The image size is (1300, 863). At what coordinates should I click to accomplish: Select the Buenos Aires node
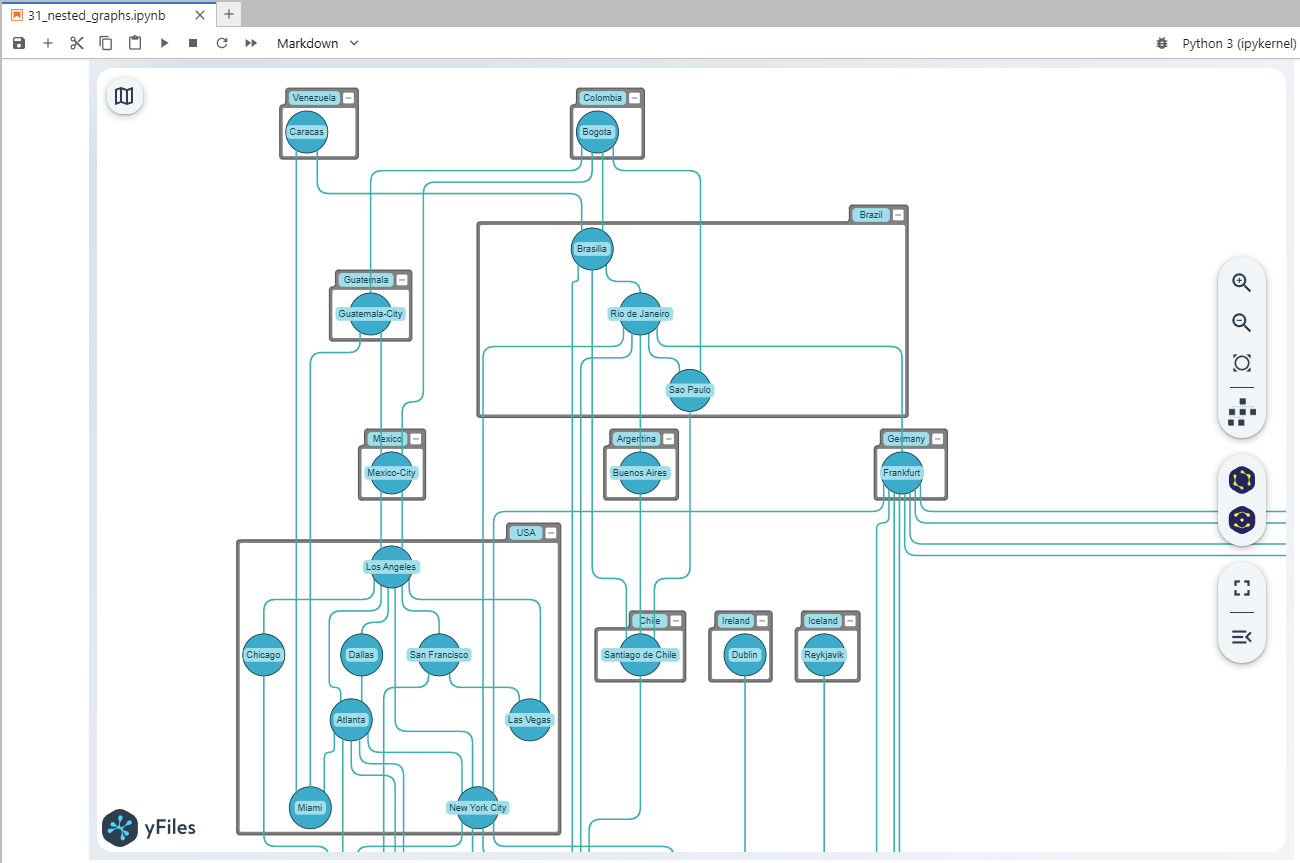point(640,473)
